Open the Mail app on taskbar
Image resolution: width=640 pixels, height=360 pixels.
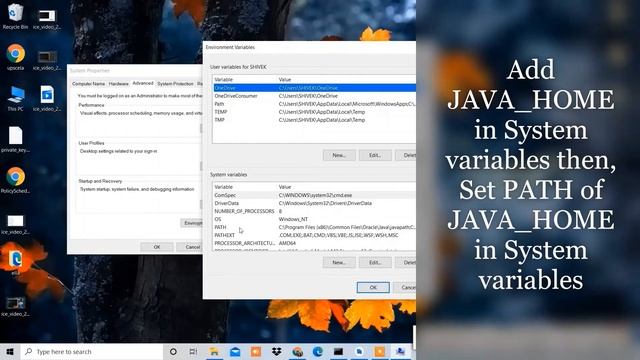click(235, 351)
